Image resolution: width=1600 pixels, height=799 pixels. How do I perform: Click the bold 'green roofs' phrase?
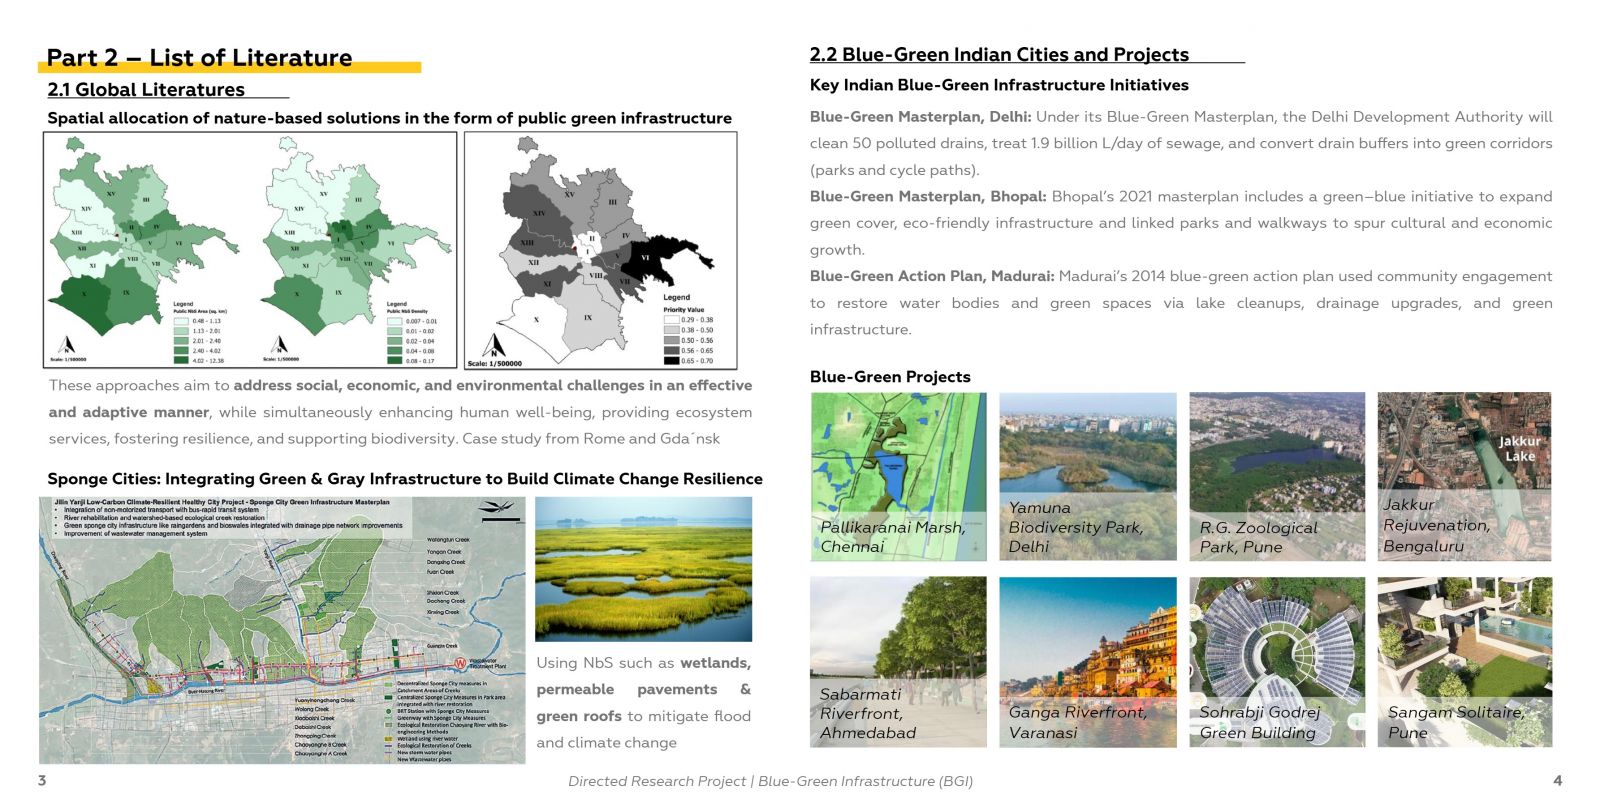point(579,717)
